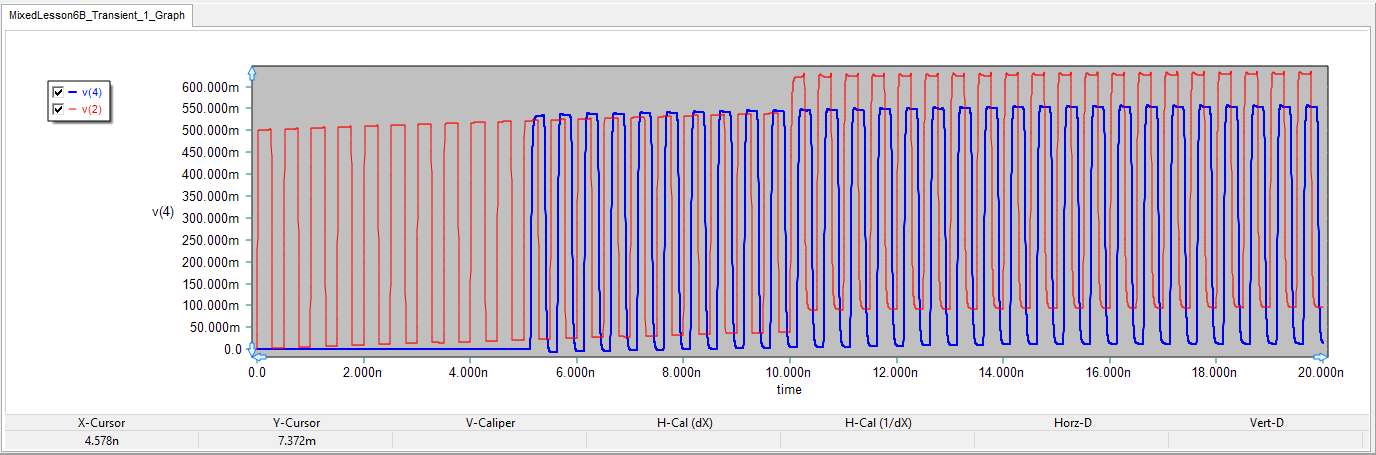Click the V-Caliper column header
The width and height of the screenshot is (1376, 455).
pyautogui.click(x=489, y=423)
